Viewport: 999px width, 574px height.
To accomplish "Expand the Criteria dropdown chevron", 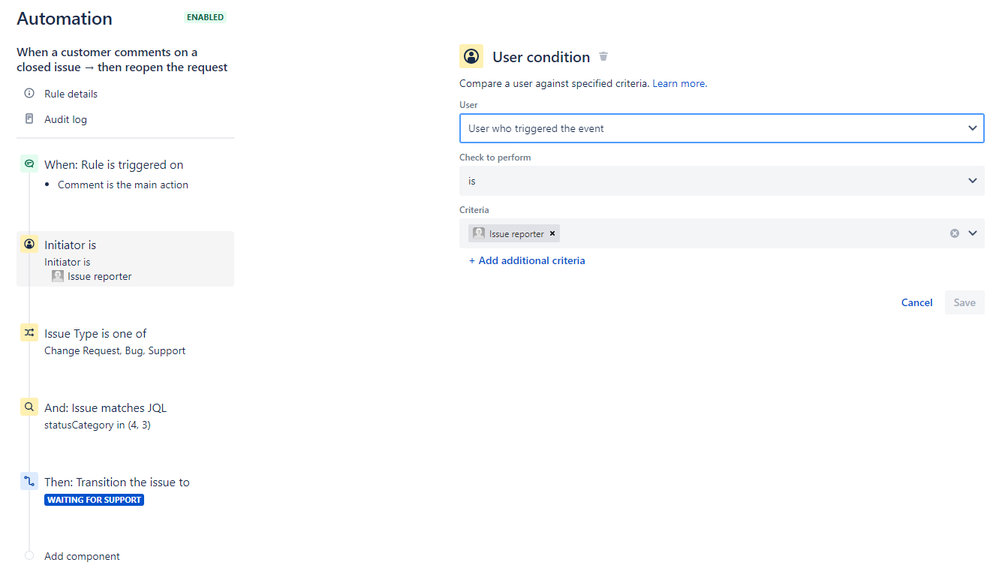I will [972, 234].
